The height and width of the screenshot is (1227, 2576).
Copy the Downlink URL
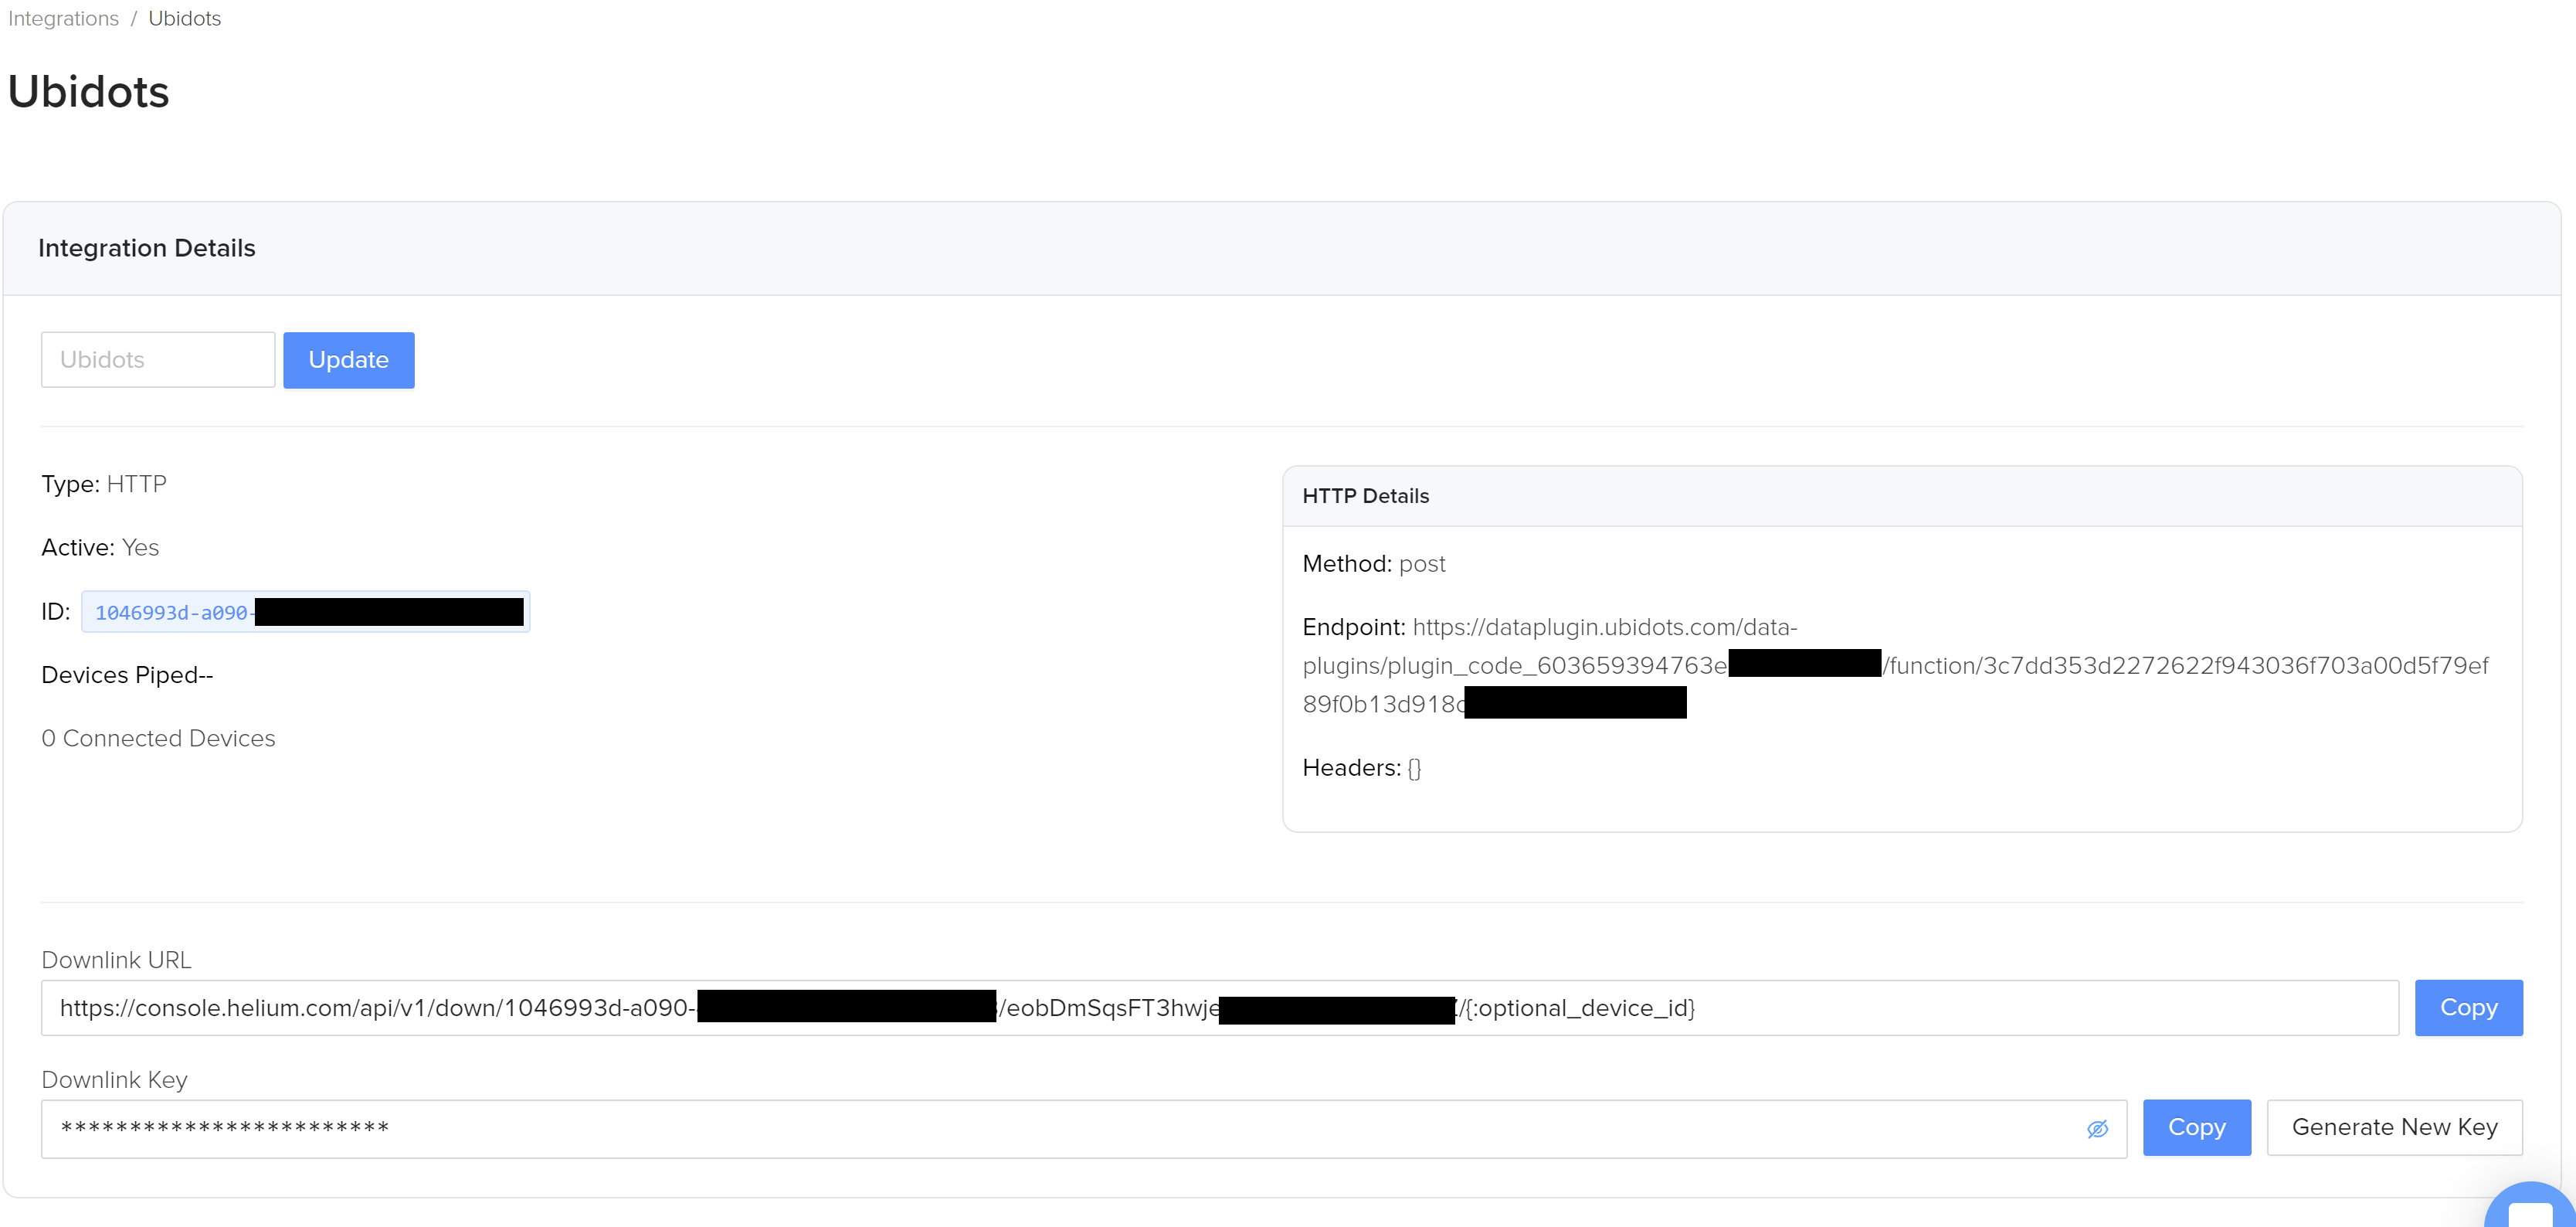coord(2467,1008)
